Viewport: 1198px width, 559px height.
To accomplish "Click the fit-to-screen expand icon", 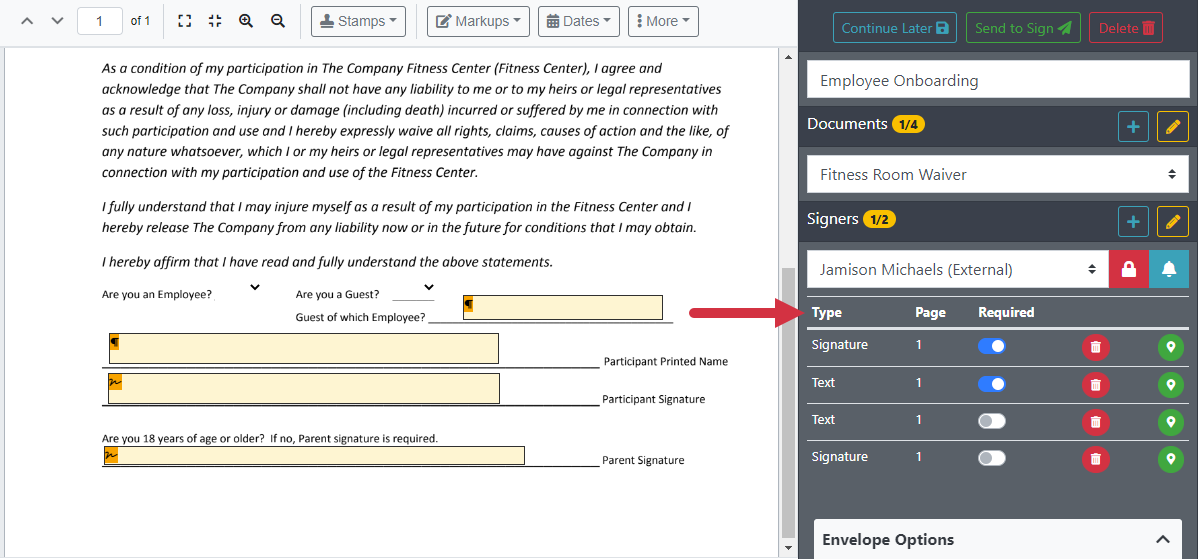I will [184, 21].
